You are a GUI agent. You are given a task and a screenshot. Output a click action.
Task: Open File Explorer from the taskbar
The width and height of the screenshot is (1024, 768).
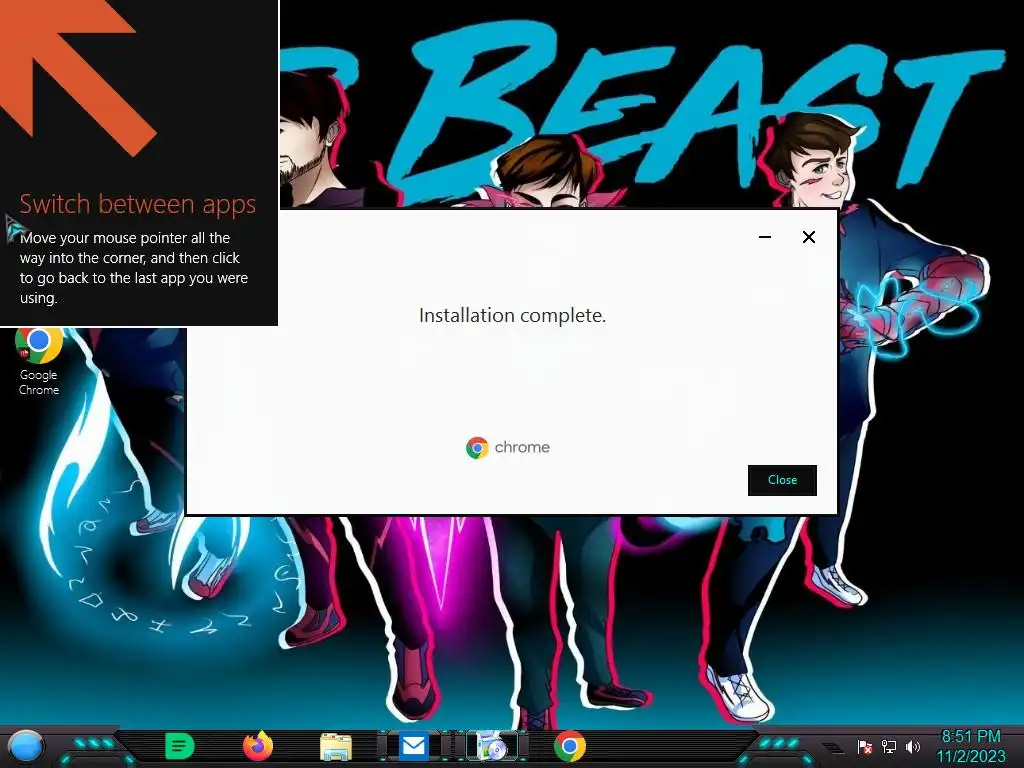coord(336,746)
